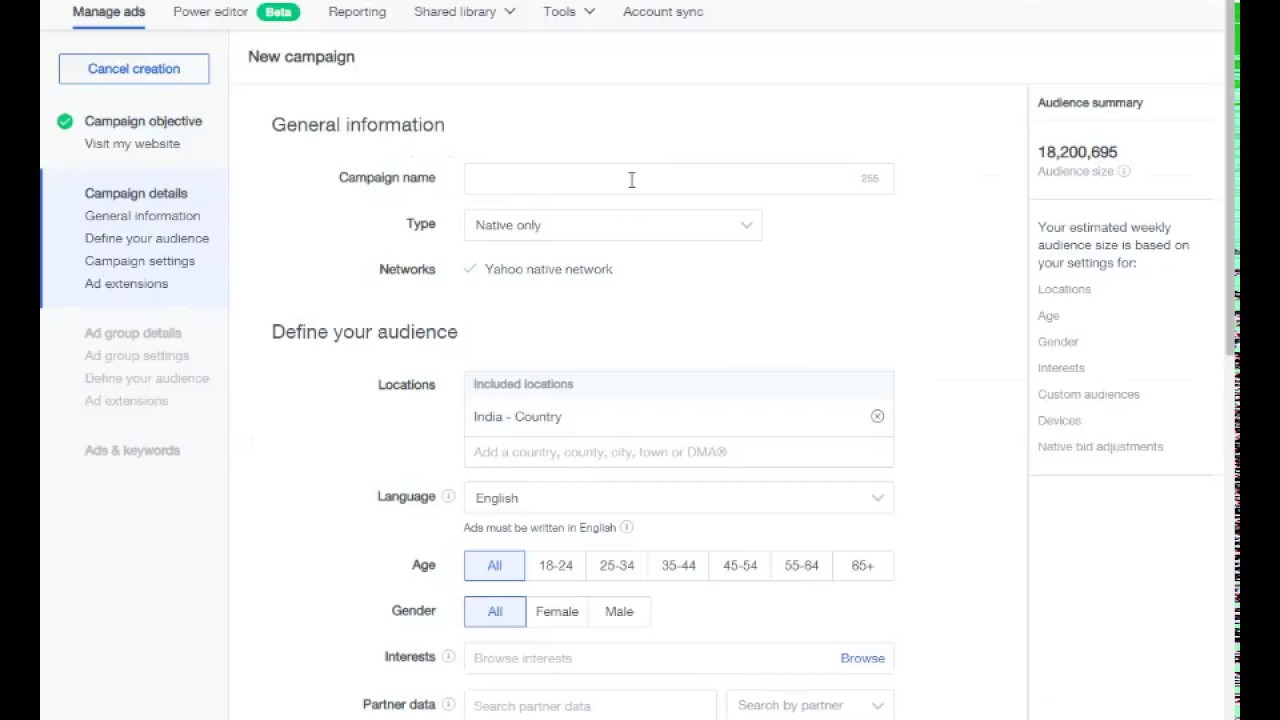Click info icon beside English ads note

click(627, 527)
